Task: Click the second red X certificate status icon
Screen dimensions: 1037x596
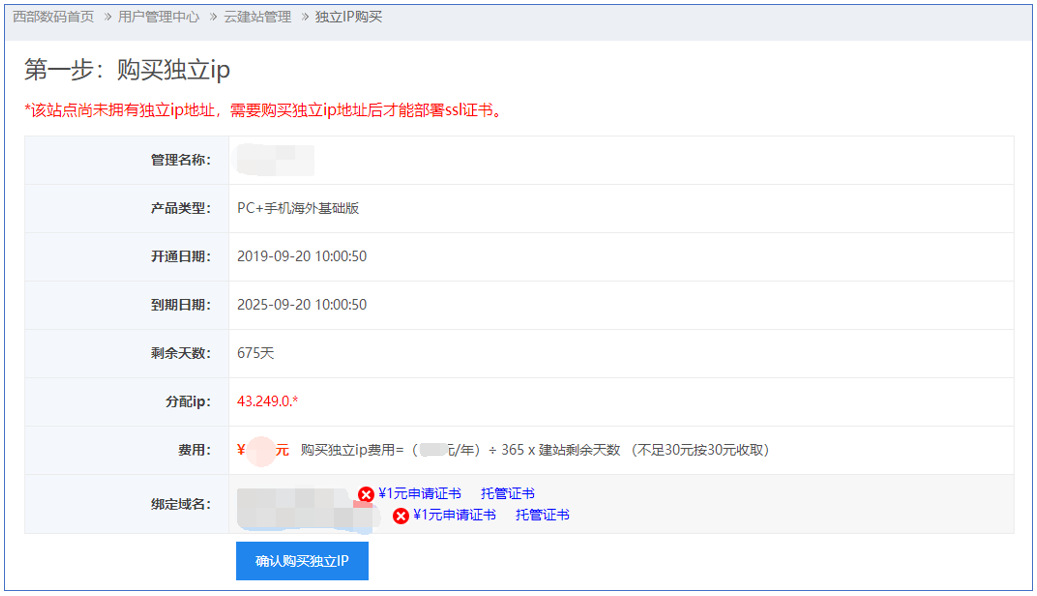Action: pyautogui.click(x=401, y=516)
